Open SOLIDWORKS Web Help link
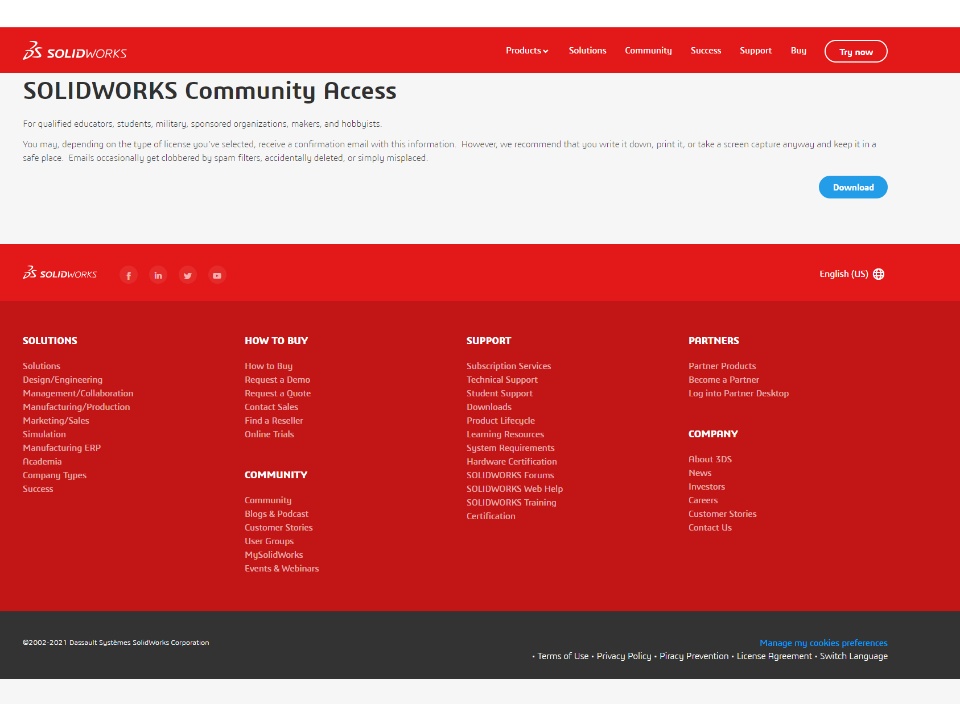This screenshot has height=704, width=960. (x=514, y=489)
